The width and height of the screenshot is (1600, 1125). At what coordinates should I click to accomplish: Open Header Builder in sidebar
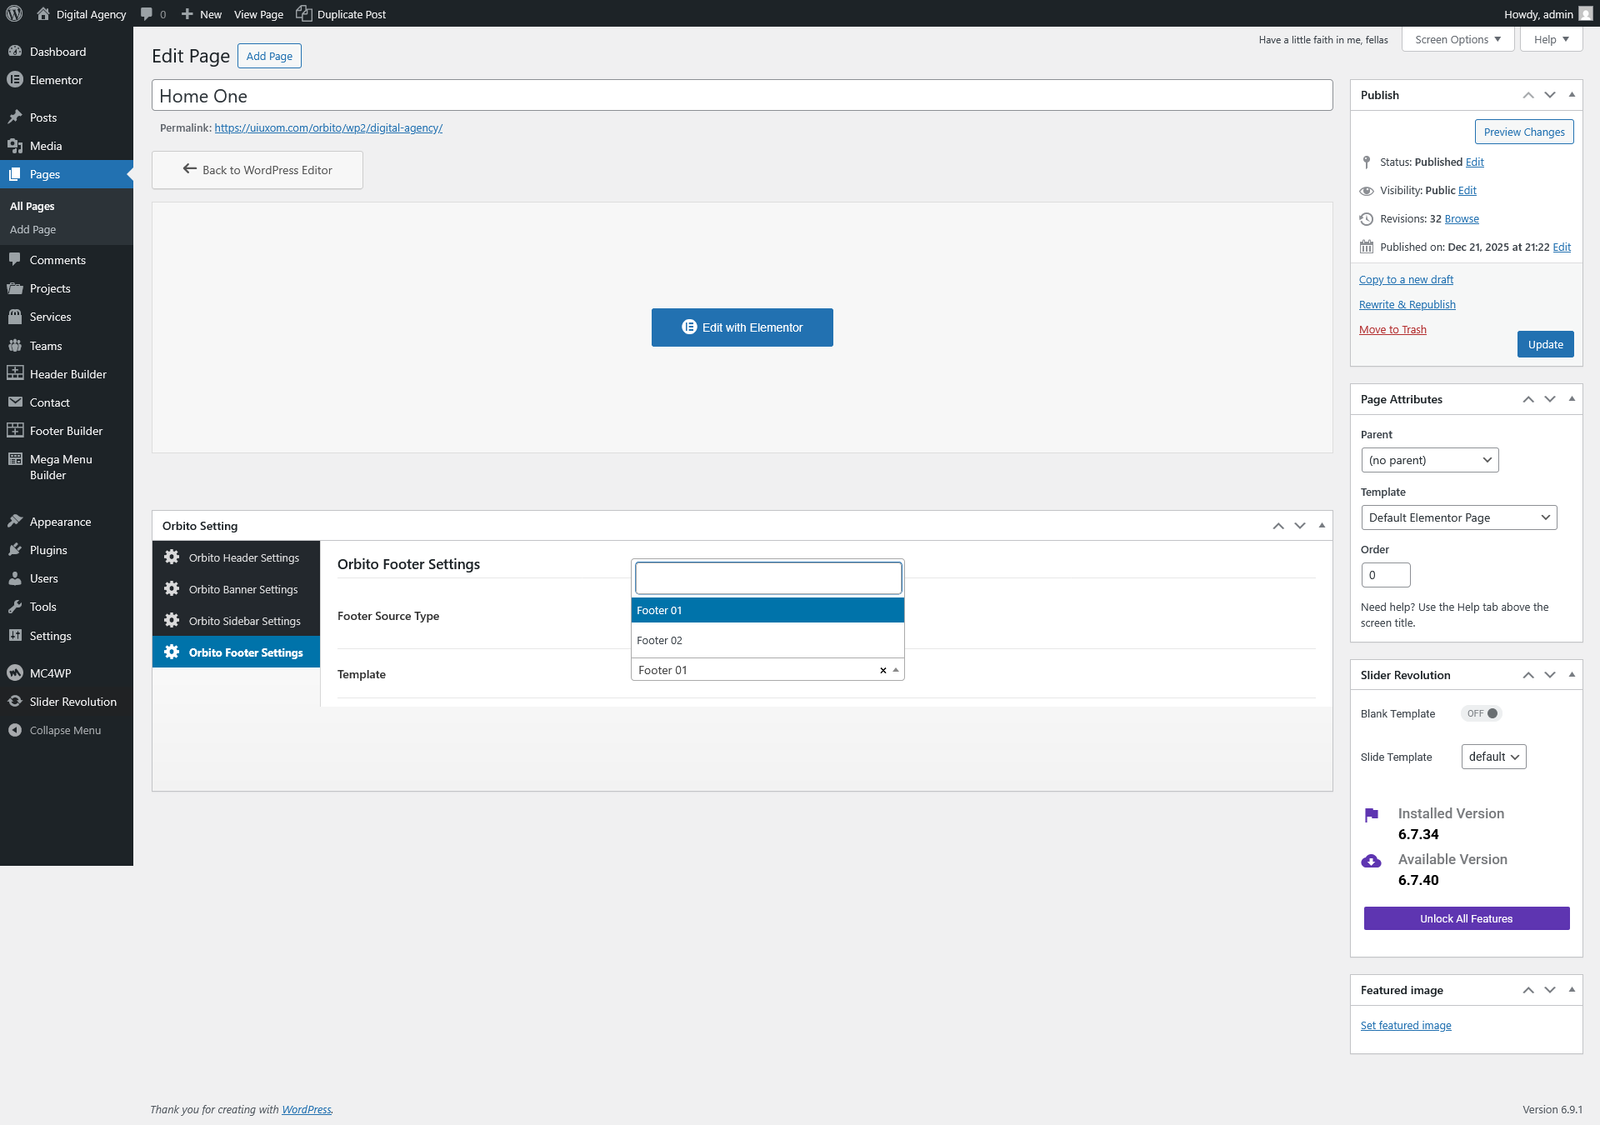coord(67,374)
